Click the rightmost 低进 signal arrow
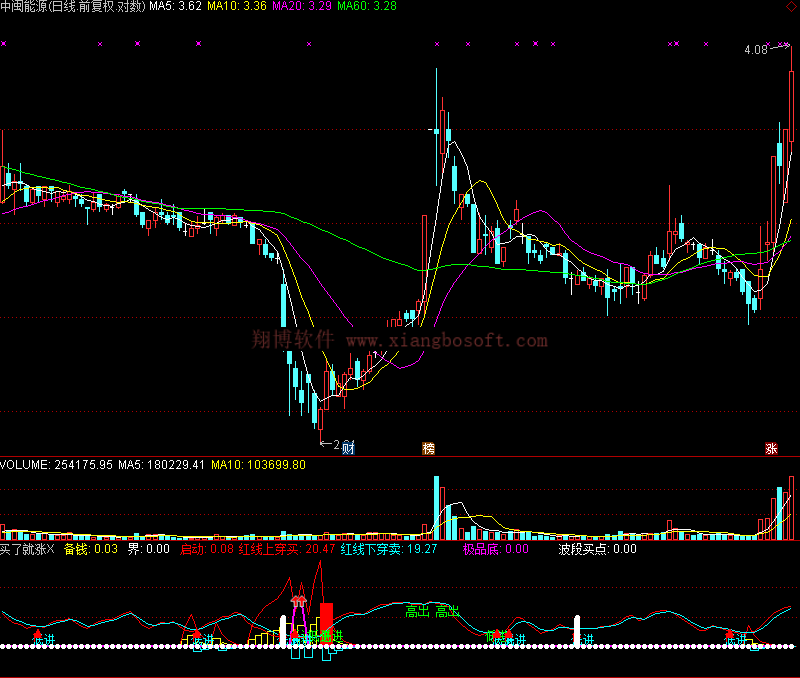This screenshot has height=678, width=800. 736,637
